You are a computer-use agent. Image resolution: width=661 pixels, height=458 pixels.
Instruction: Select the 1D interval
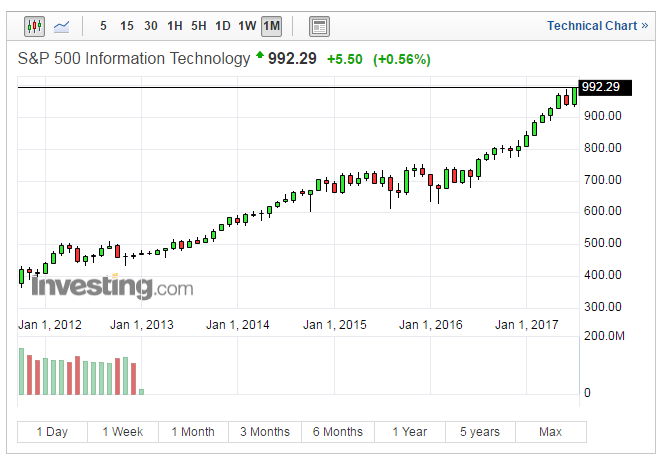click(222, 26)
